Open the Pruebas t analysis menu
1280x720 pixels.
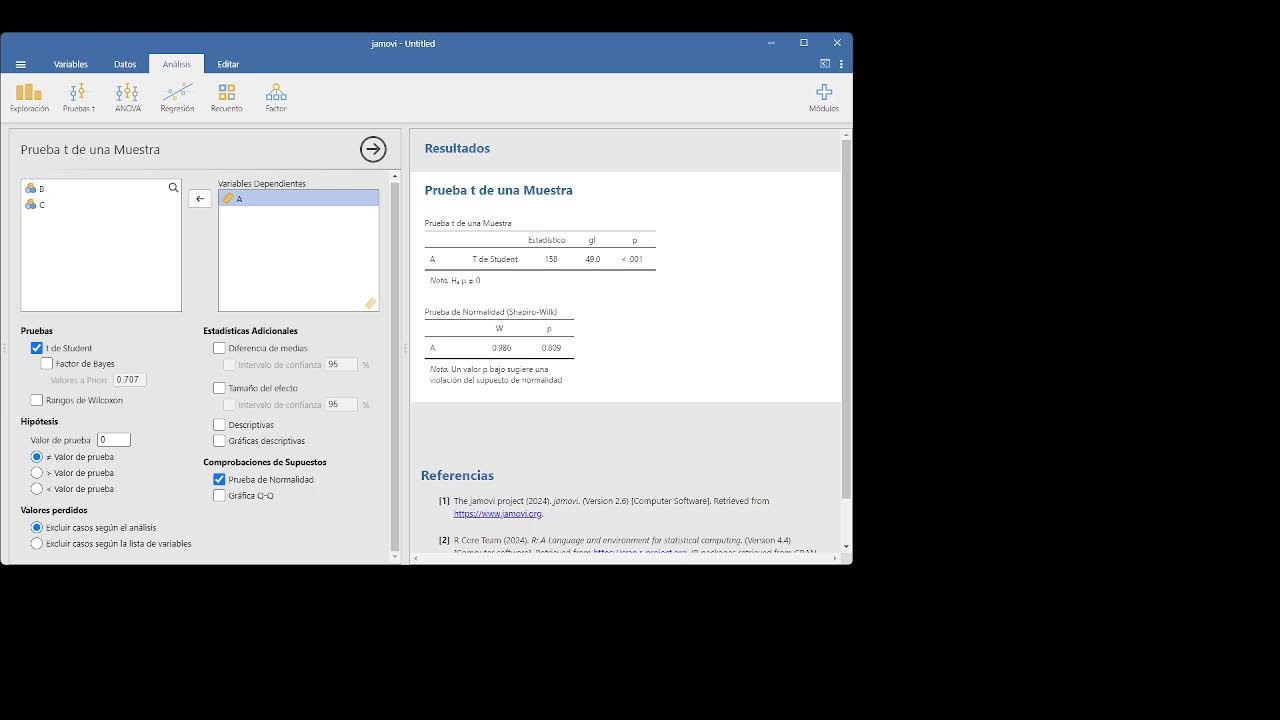pyautogui.click(x=79, y=97)
